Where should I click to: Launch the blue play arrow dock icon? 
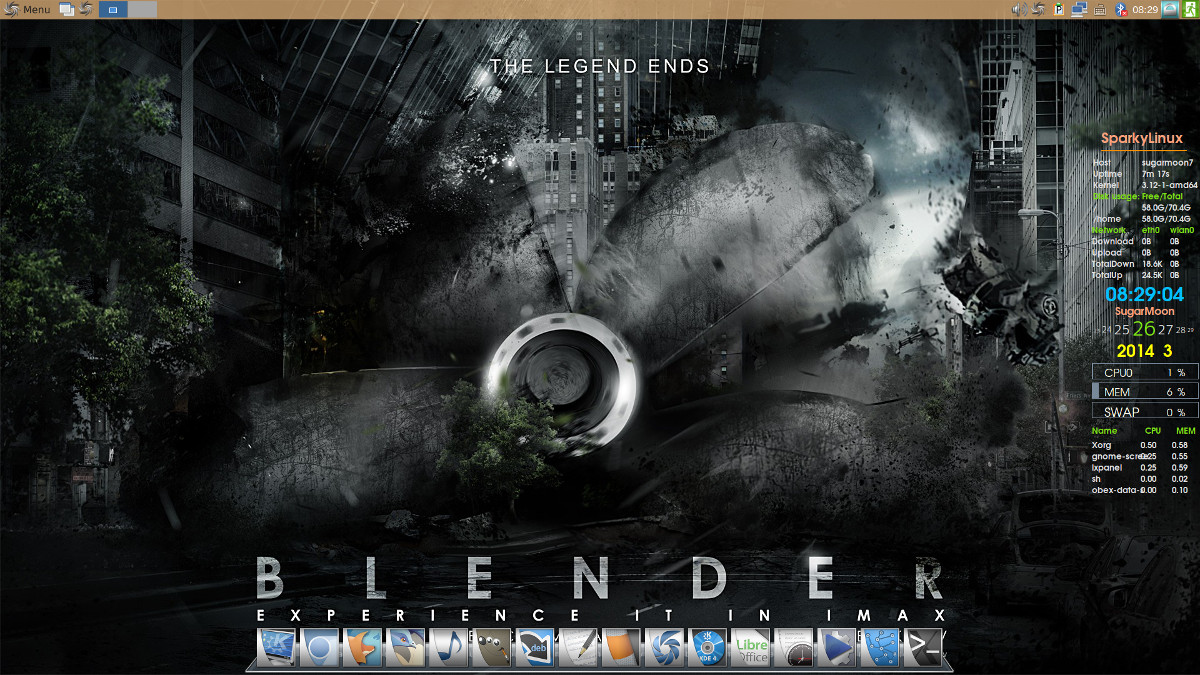836,649
